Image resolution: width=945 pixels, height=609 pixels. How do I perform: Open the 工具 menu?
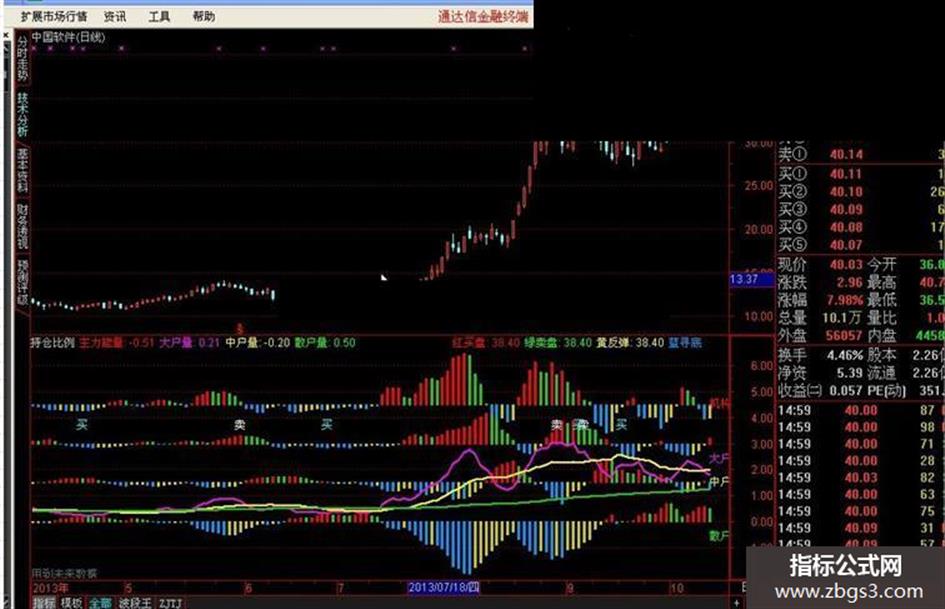point(159,16)
